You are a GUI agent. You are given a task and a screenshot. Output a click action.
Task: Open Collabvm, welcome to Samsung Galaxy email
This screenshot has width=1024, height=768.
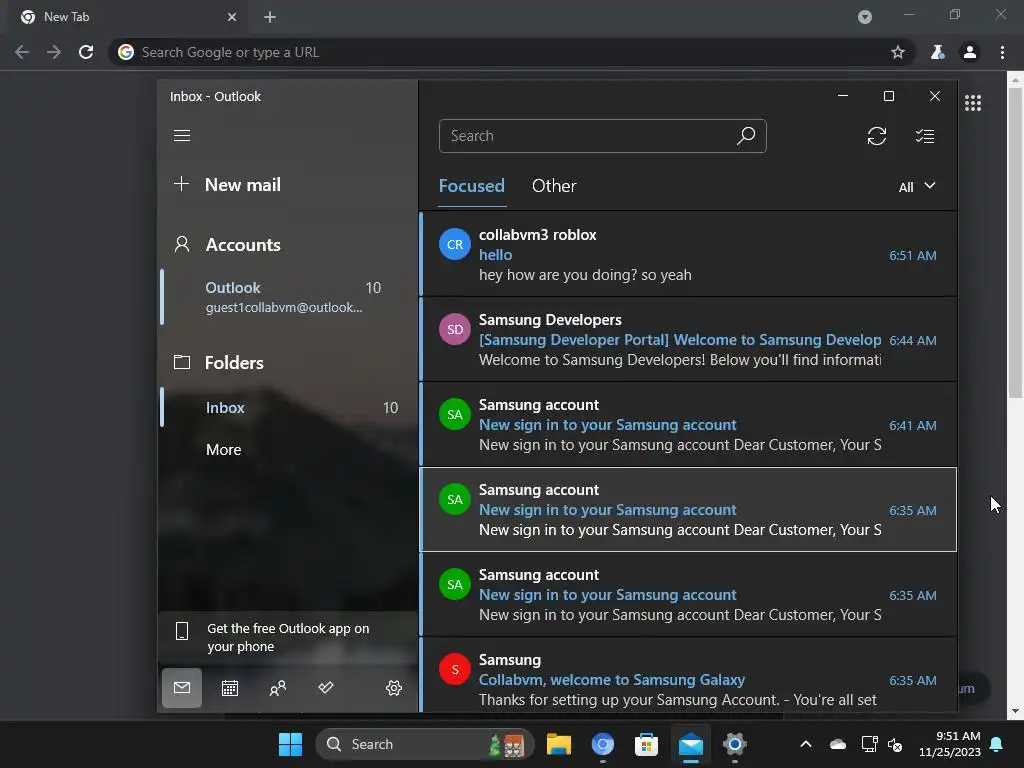pos(688,676)
